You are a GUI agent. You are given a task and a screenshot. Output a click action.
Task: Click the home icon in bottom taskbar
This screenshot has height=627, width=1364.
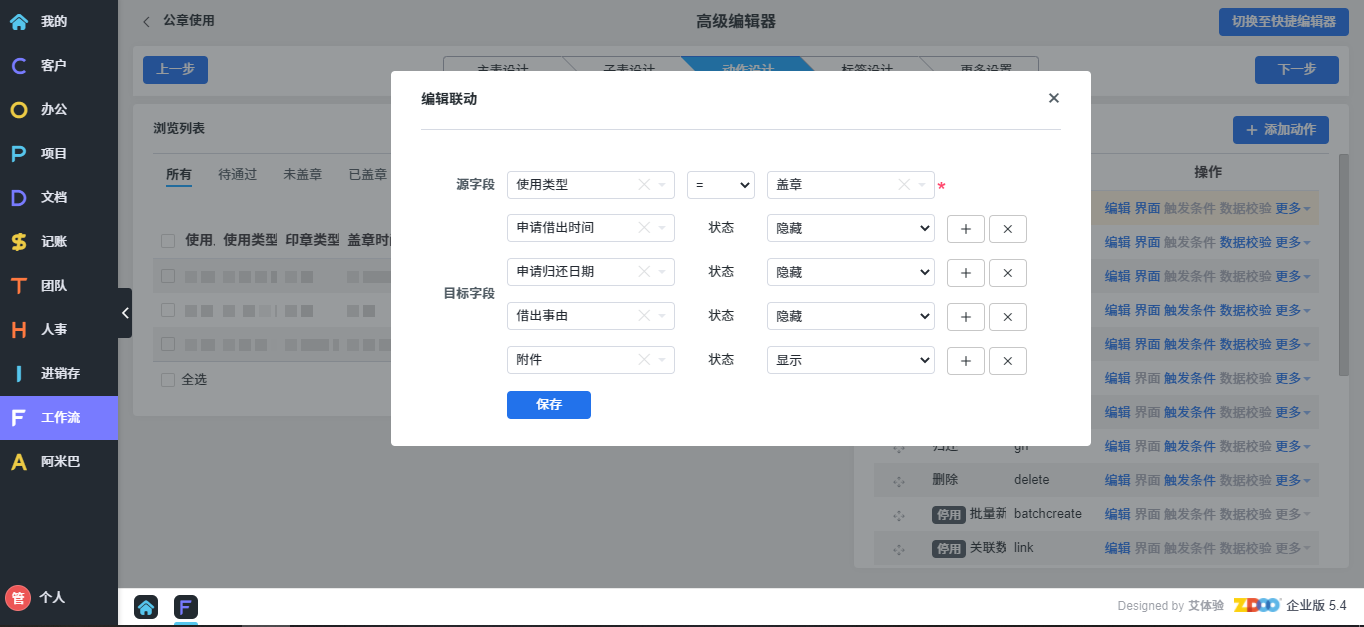tap(146, 606)
